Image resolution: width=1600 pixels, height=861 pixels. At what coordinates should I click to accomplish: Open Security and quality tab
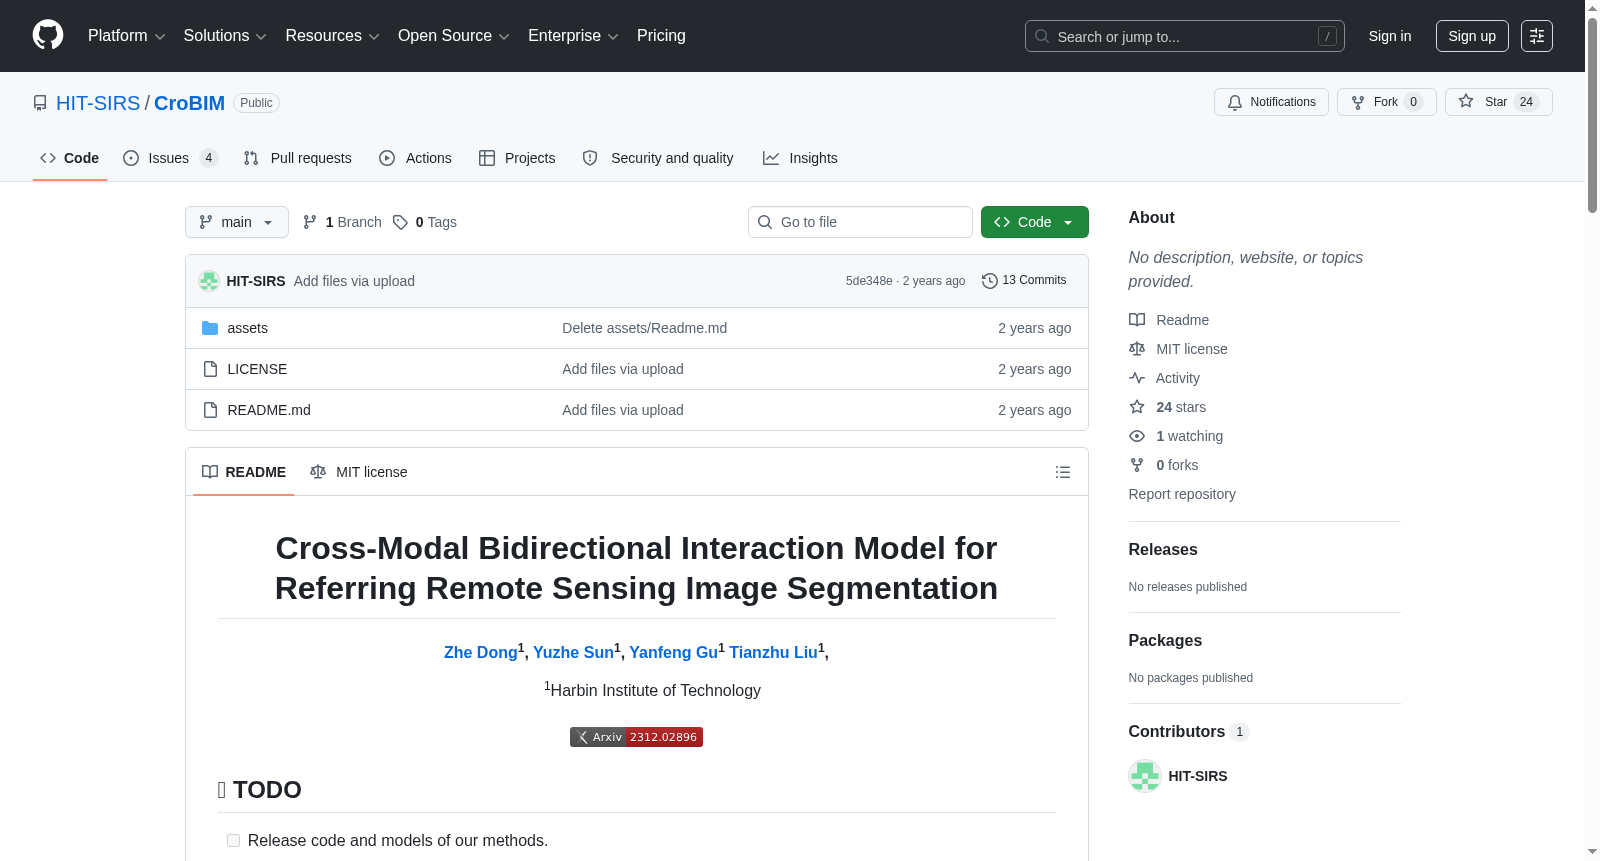point(658,158)
